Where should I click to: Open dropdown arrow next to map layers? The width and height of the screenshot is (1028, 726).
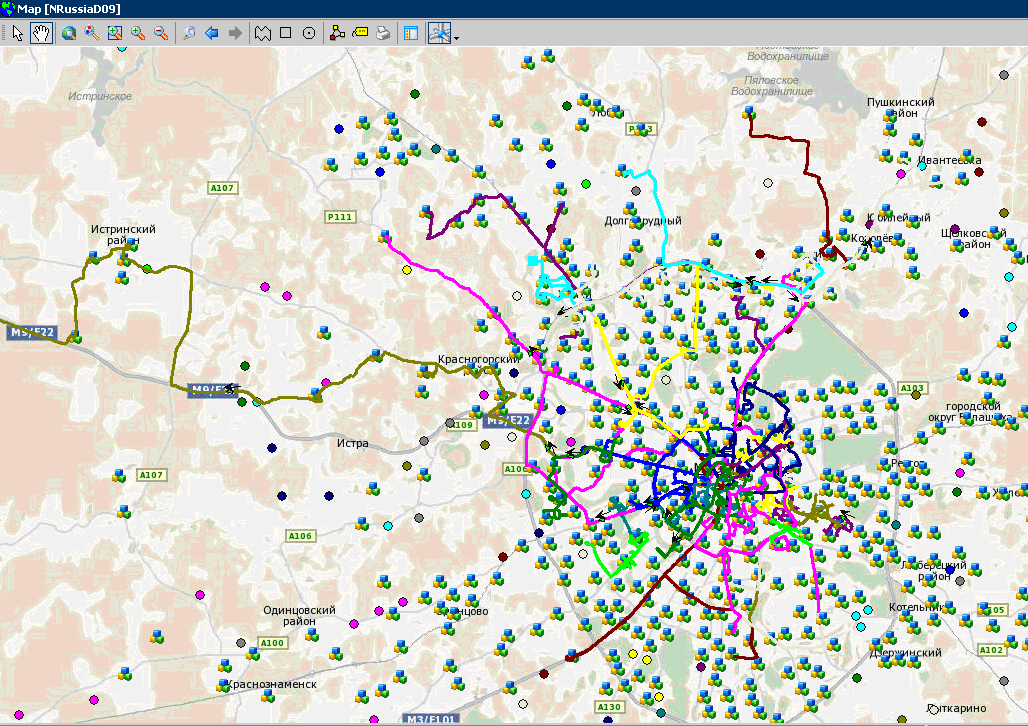coord(457,38)
